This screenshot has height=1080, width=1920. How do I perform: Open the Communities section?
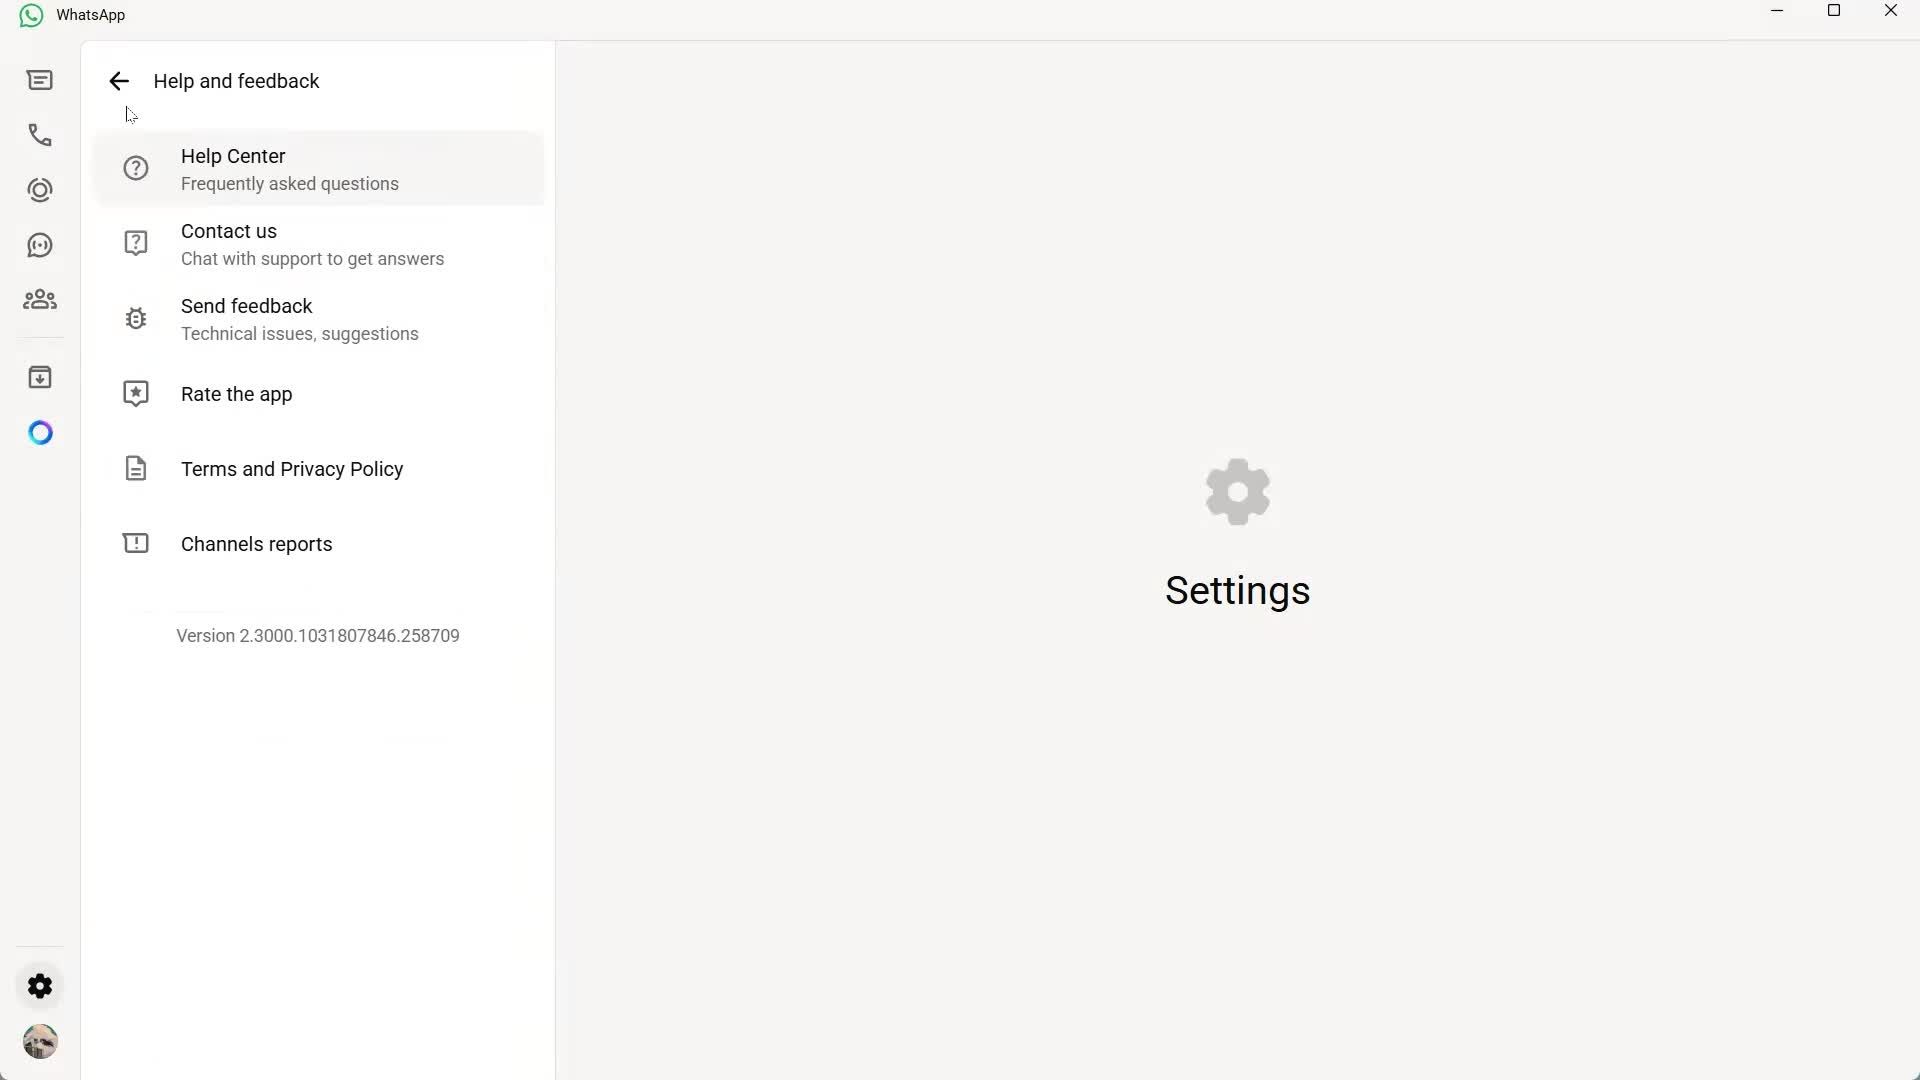[x=40, y=299]
